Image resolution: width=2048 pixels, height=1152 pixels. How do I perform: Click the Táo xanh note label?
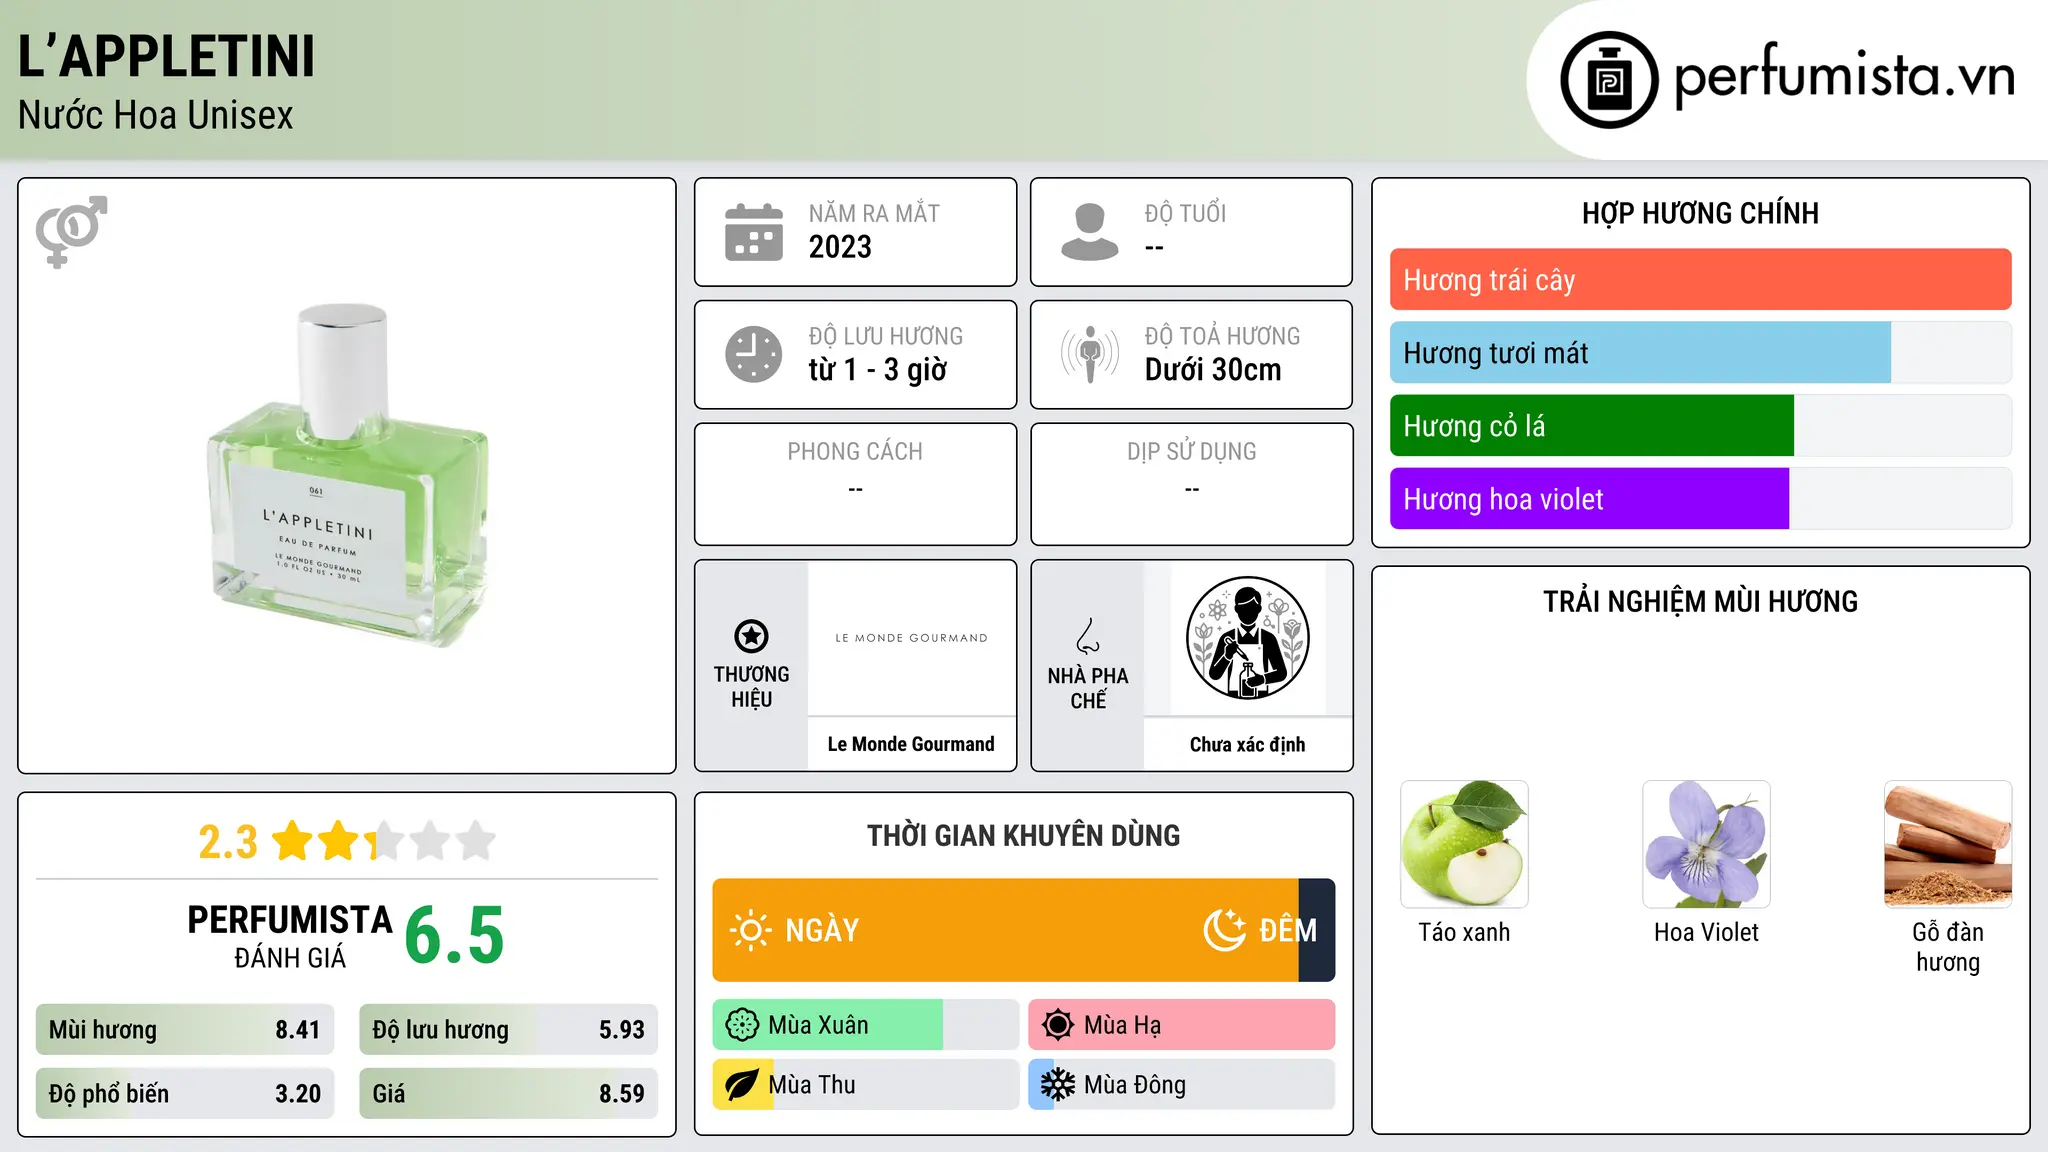tap(1464, 933)
